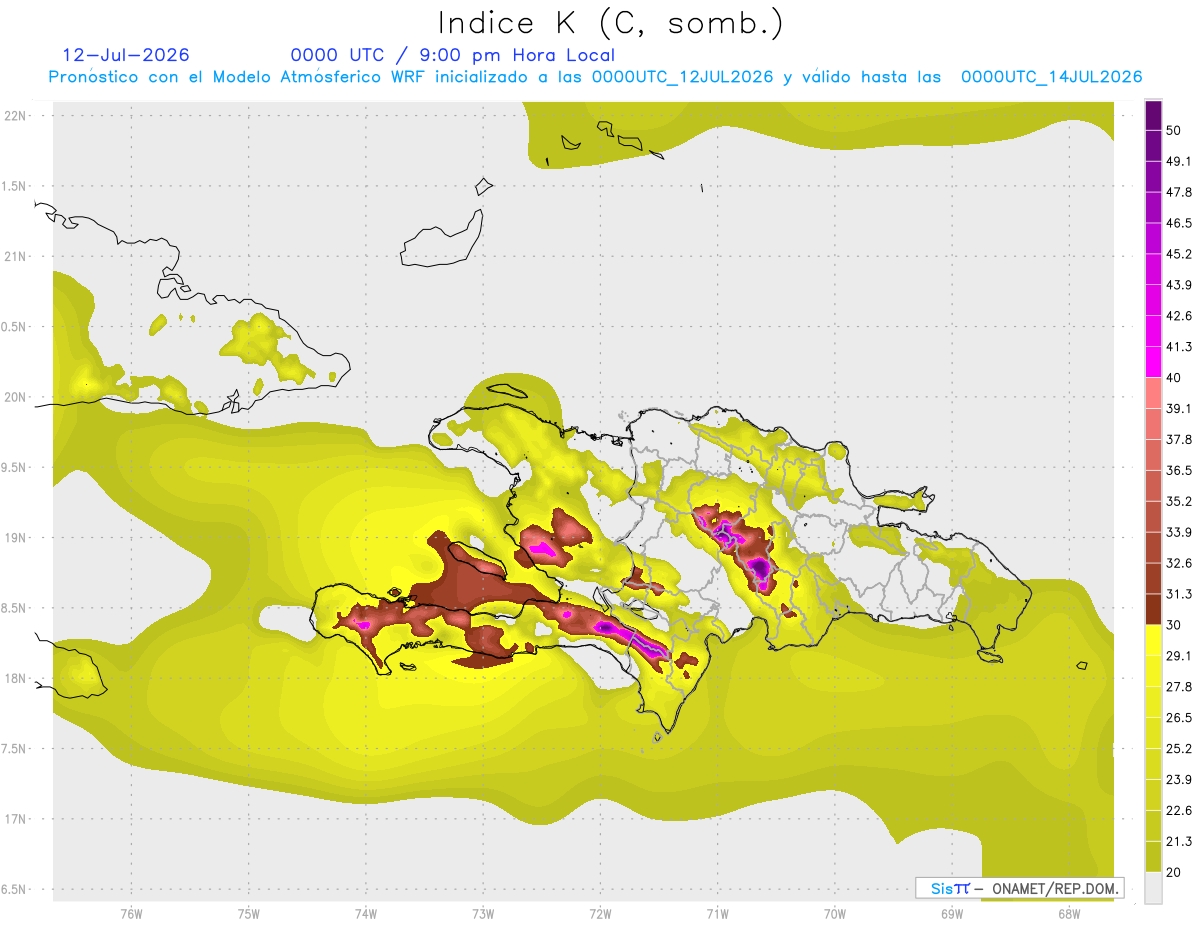Click the '22N' latitude label
The image size is (1200, 927).
tap(15, 115)
